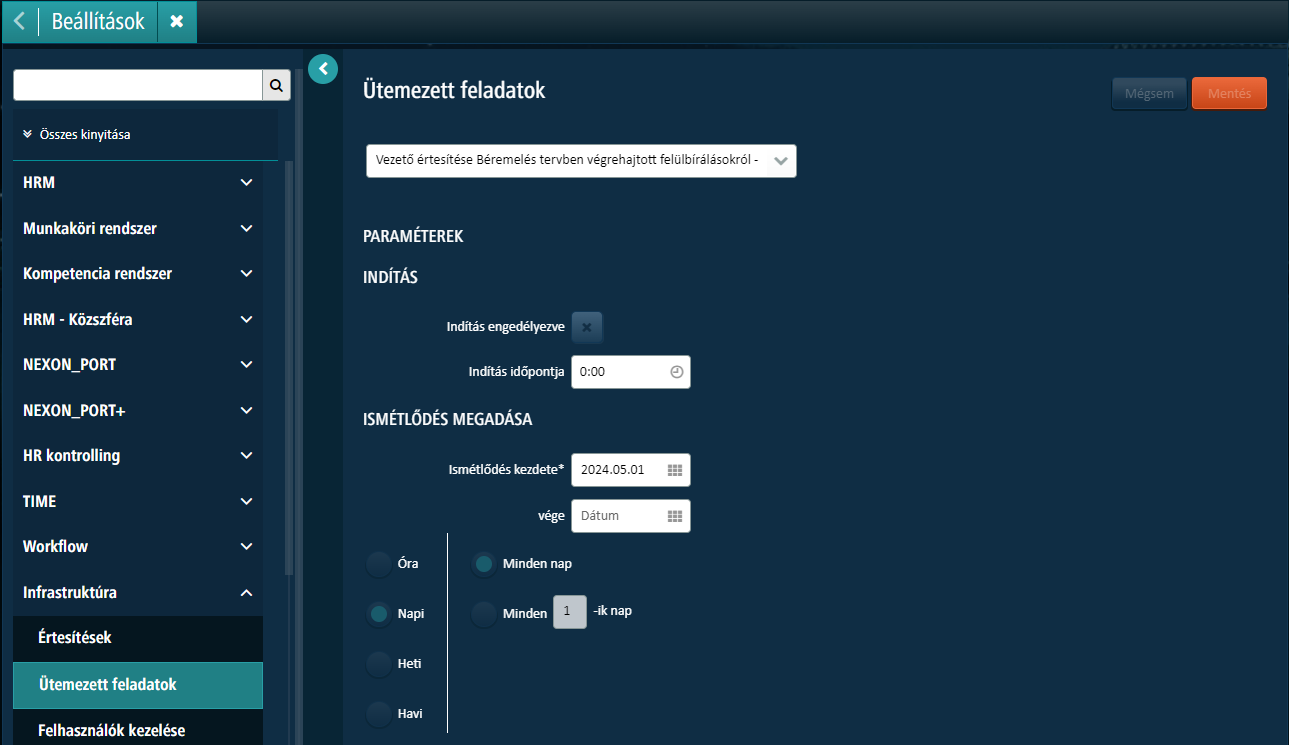This screenshot has width=1289, height=745.
Task: Click the sidebar search text field
Action: click(137, 85)
